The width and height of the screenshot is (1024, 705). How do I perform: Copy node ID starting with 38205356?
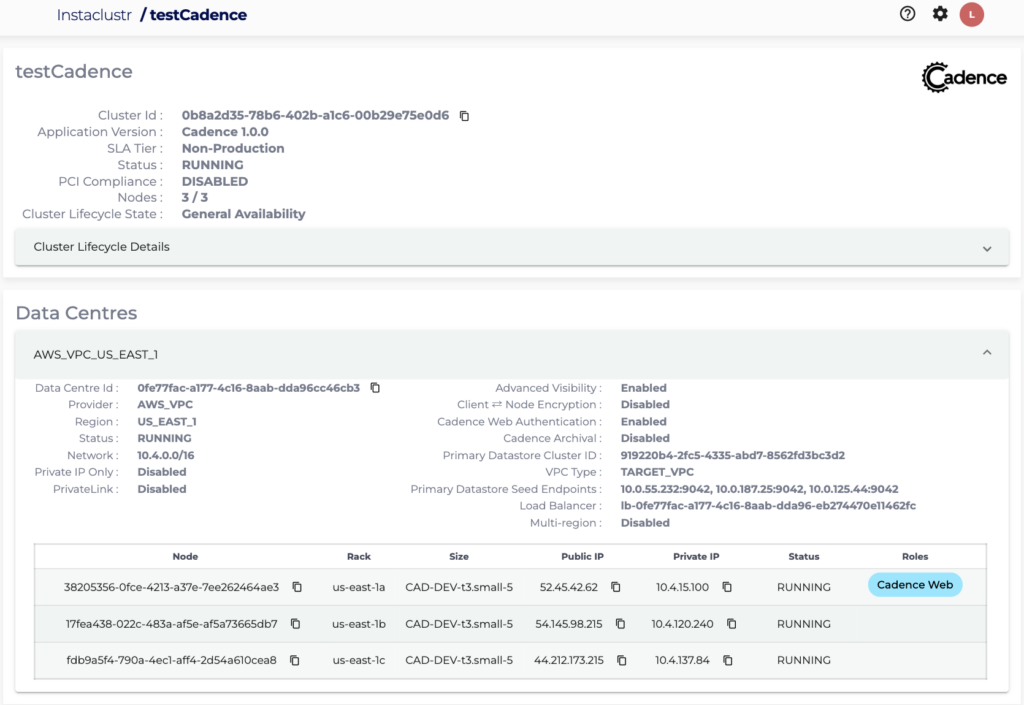[297, 587]
